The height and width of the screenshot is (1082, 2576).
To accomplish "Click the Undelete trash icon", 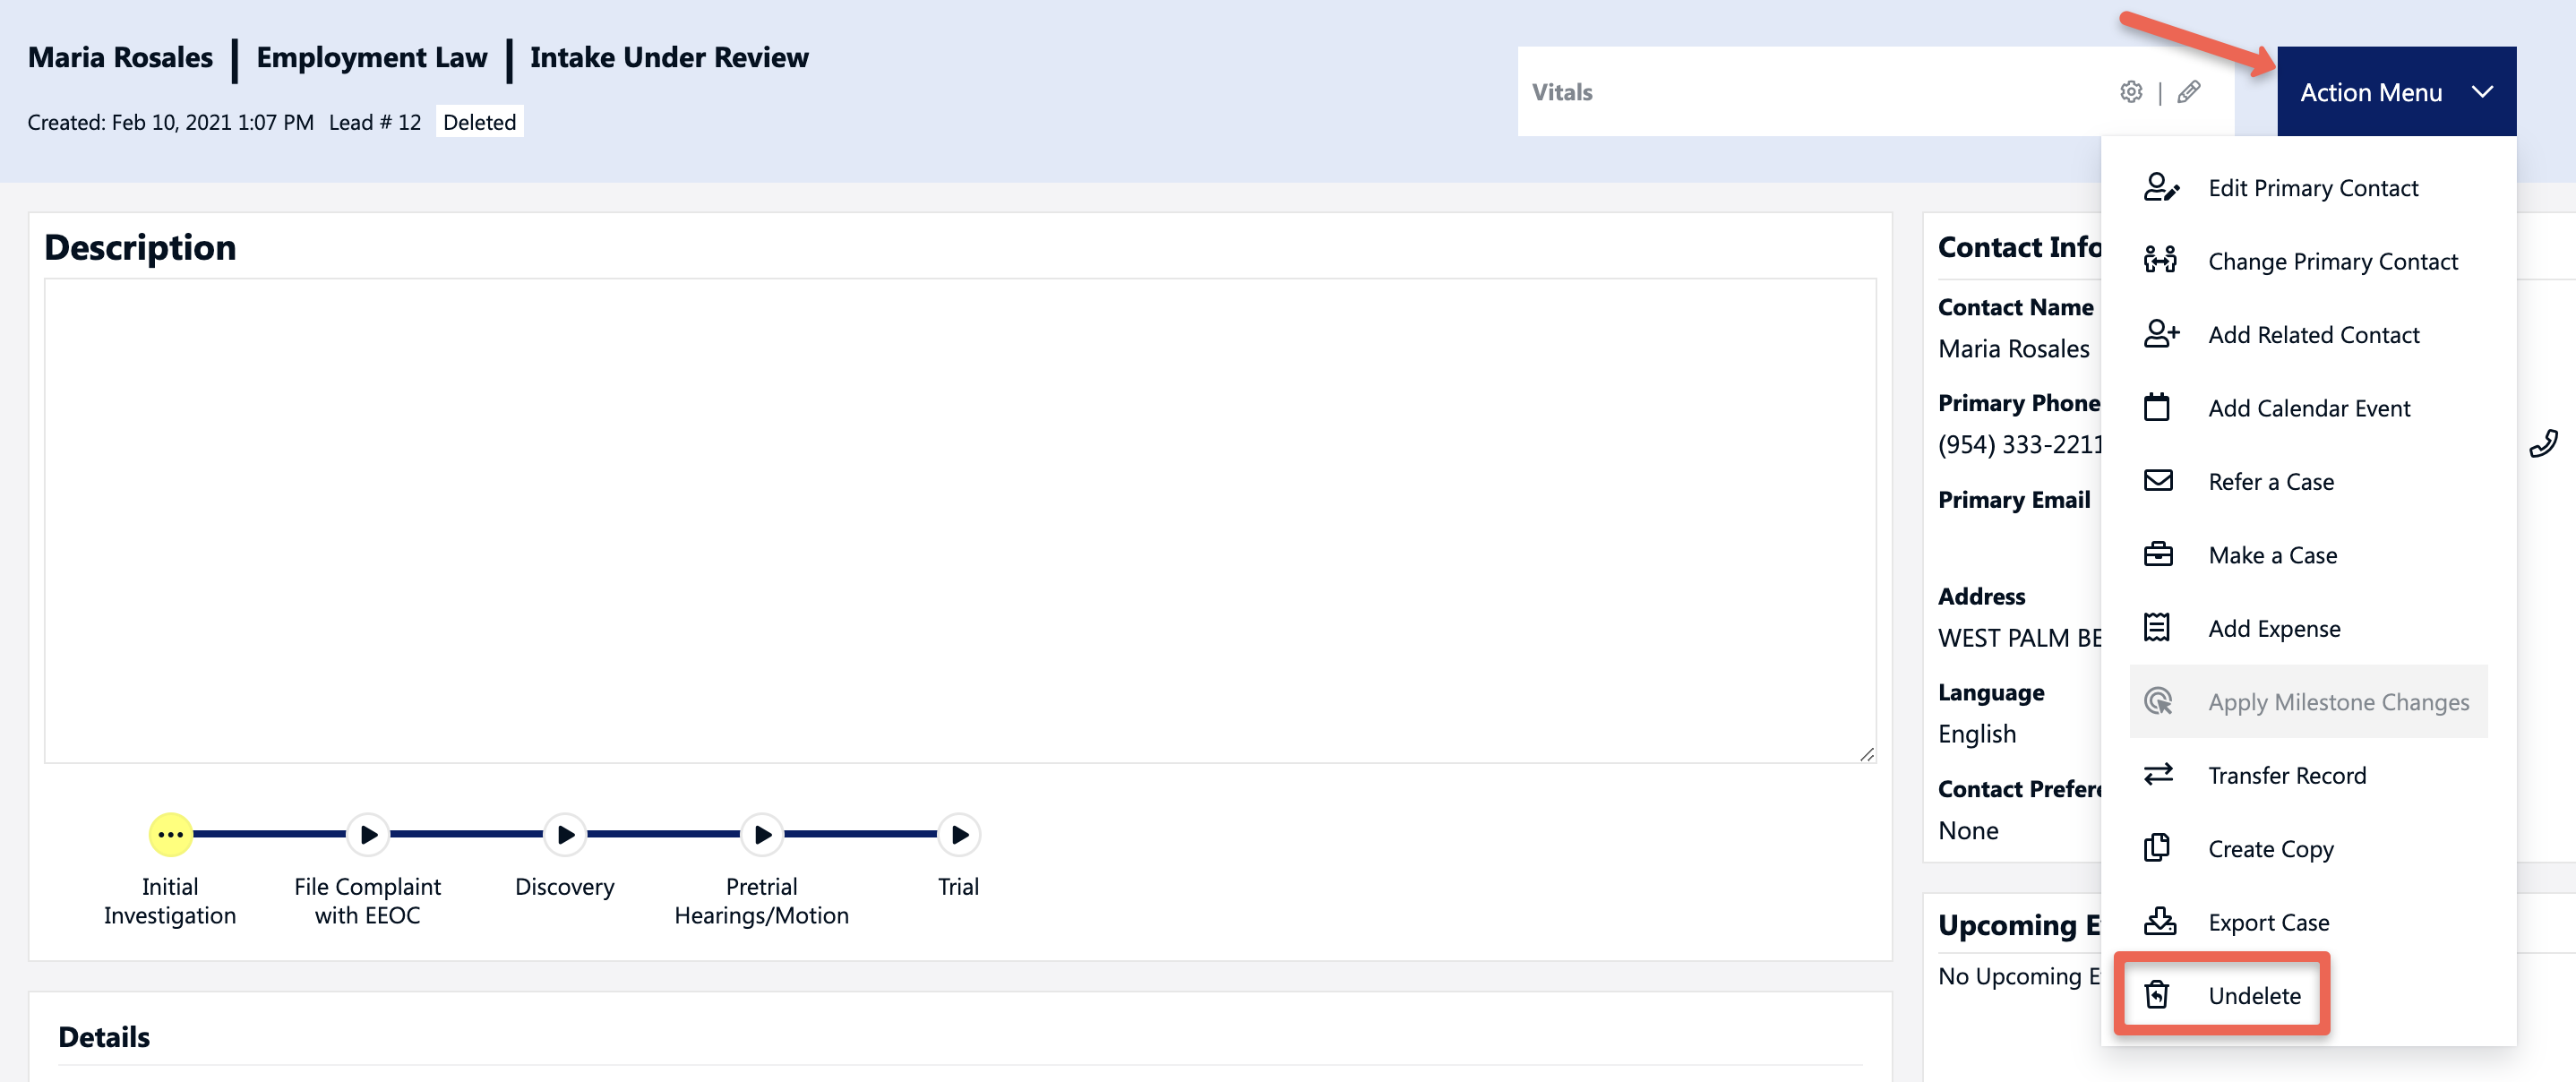I will click(x=2157, y=995).
